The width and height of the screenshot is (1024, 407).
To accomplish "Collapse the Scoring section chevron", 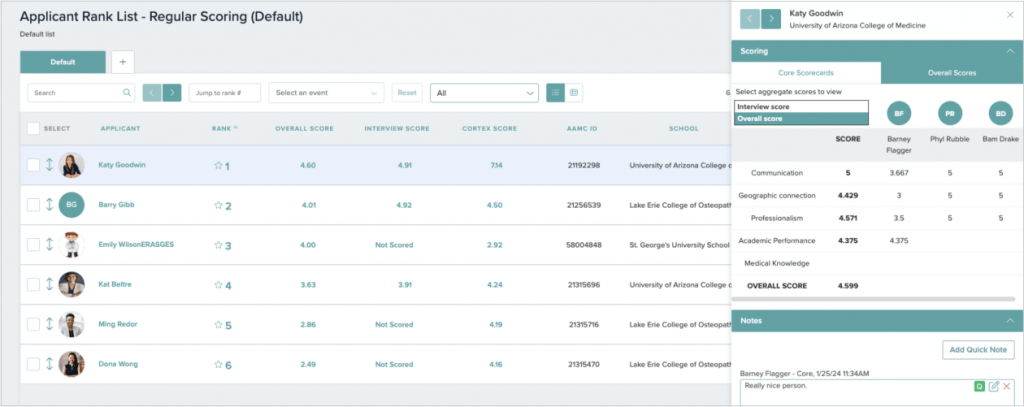I will coord(1008,51).
